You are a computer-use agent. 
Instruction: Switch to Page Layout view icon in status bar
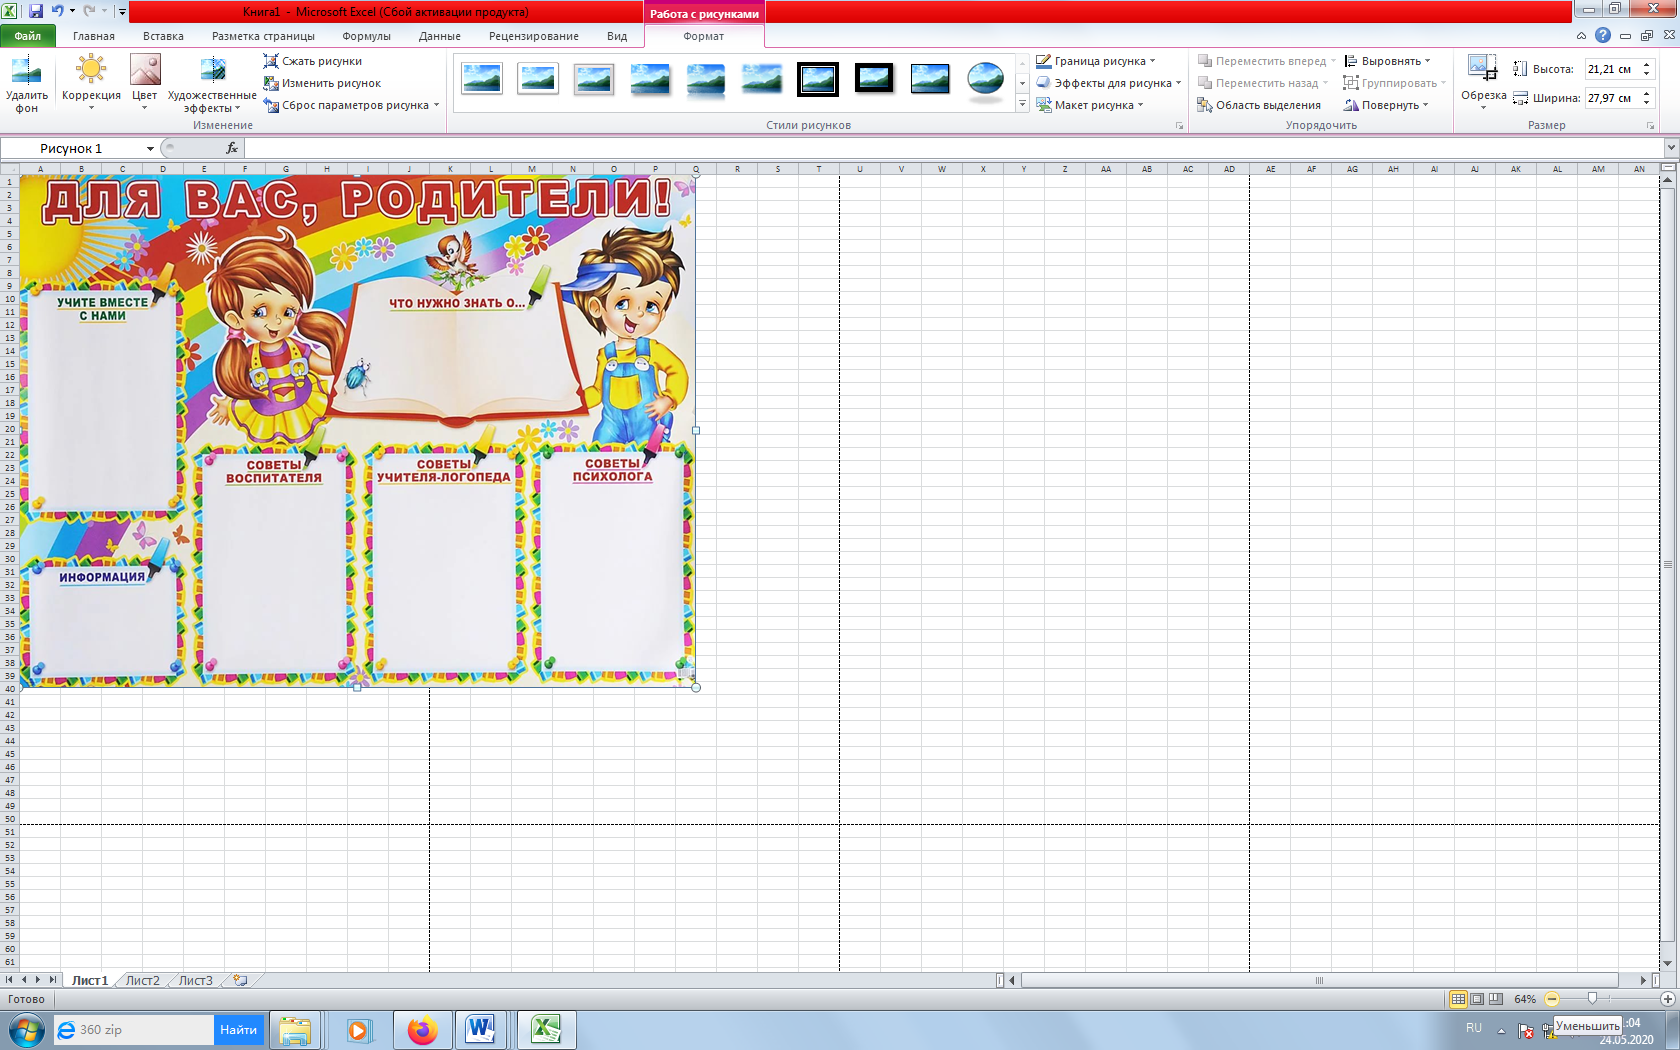(1477, 999)
